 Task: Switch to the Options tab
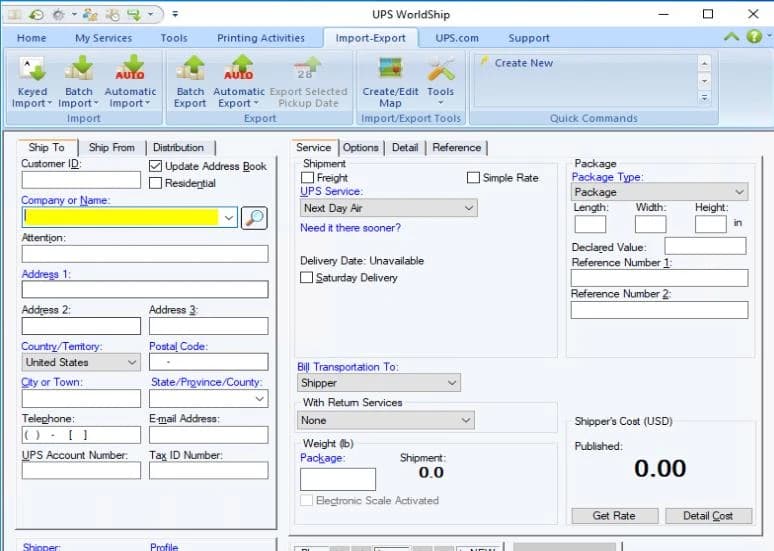[x=361, y=147]
